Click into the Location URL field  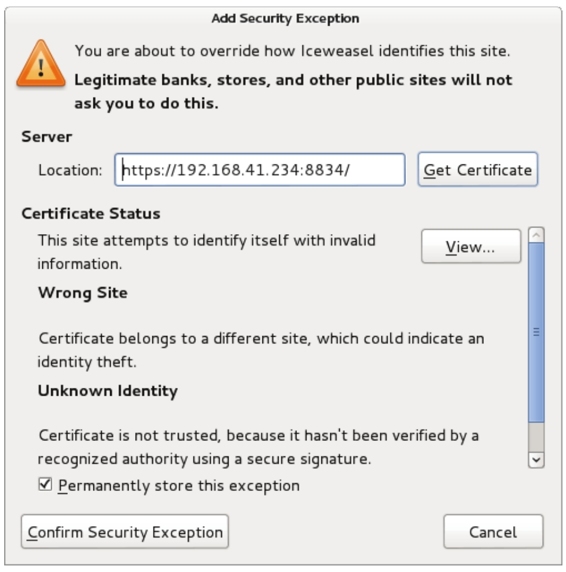(260, 170)
